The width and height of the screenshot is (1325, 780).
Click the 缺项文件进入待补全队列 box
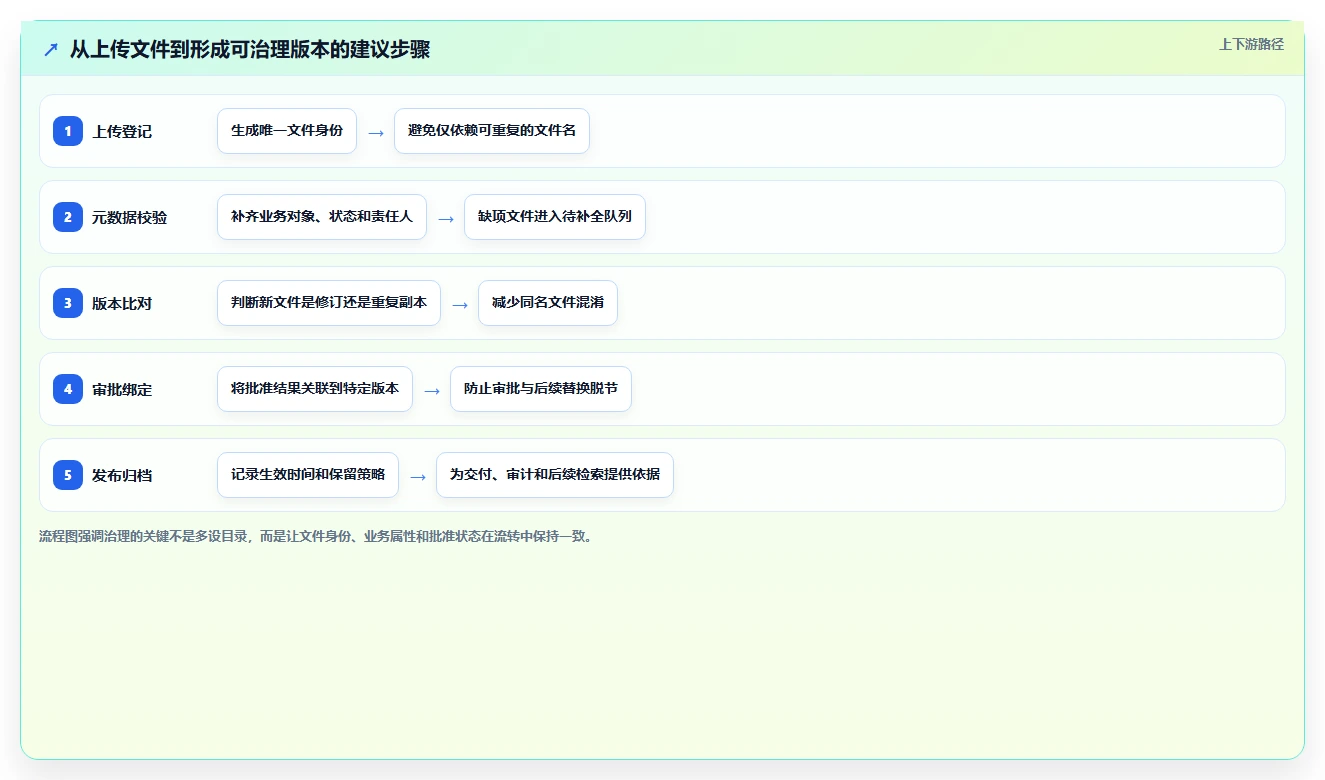point(555,217)
